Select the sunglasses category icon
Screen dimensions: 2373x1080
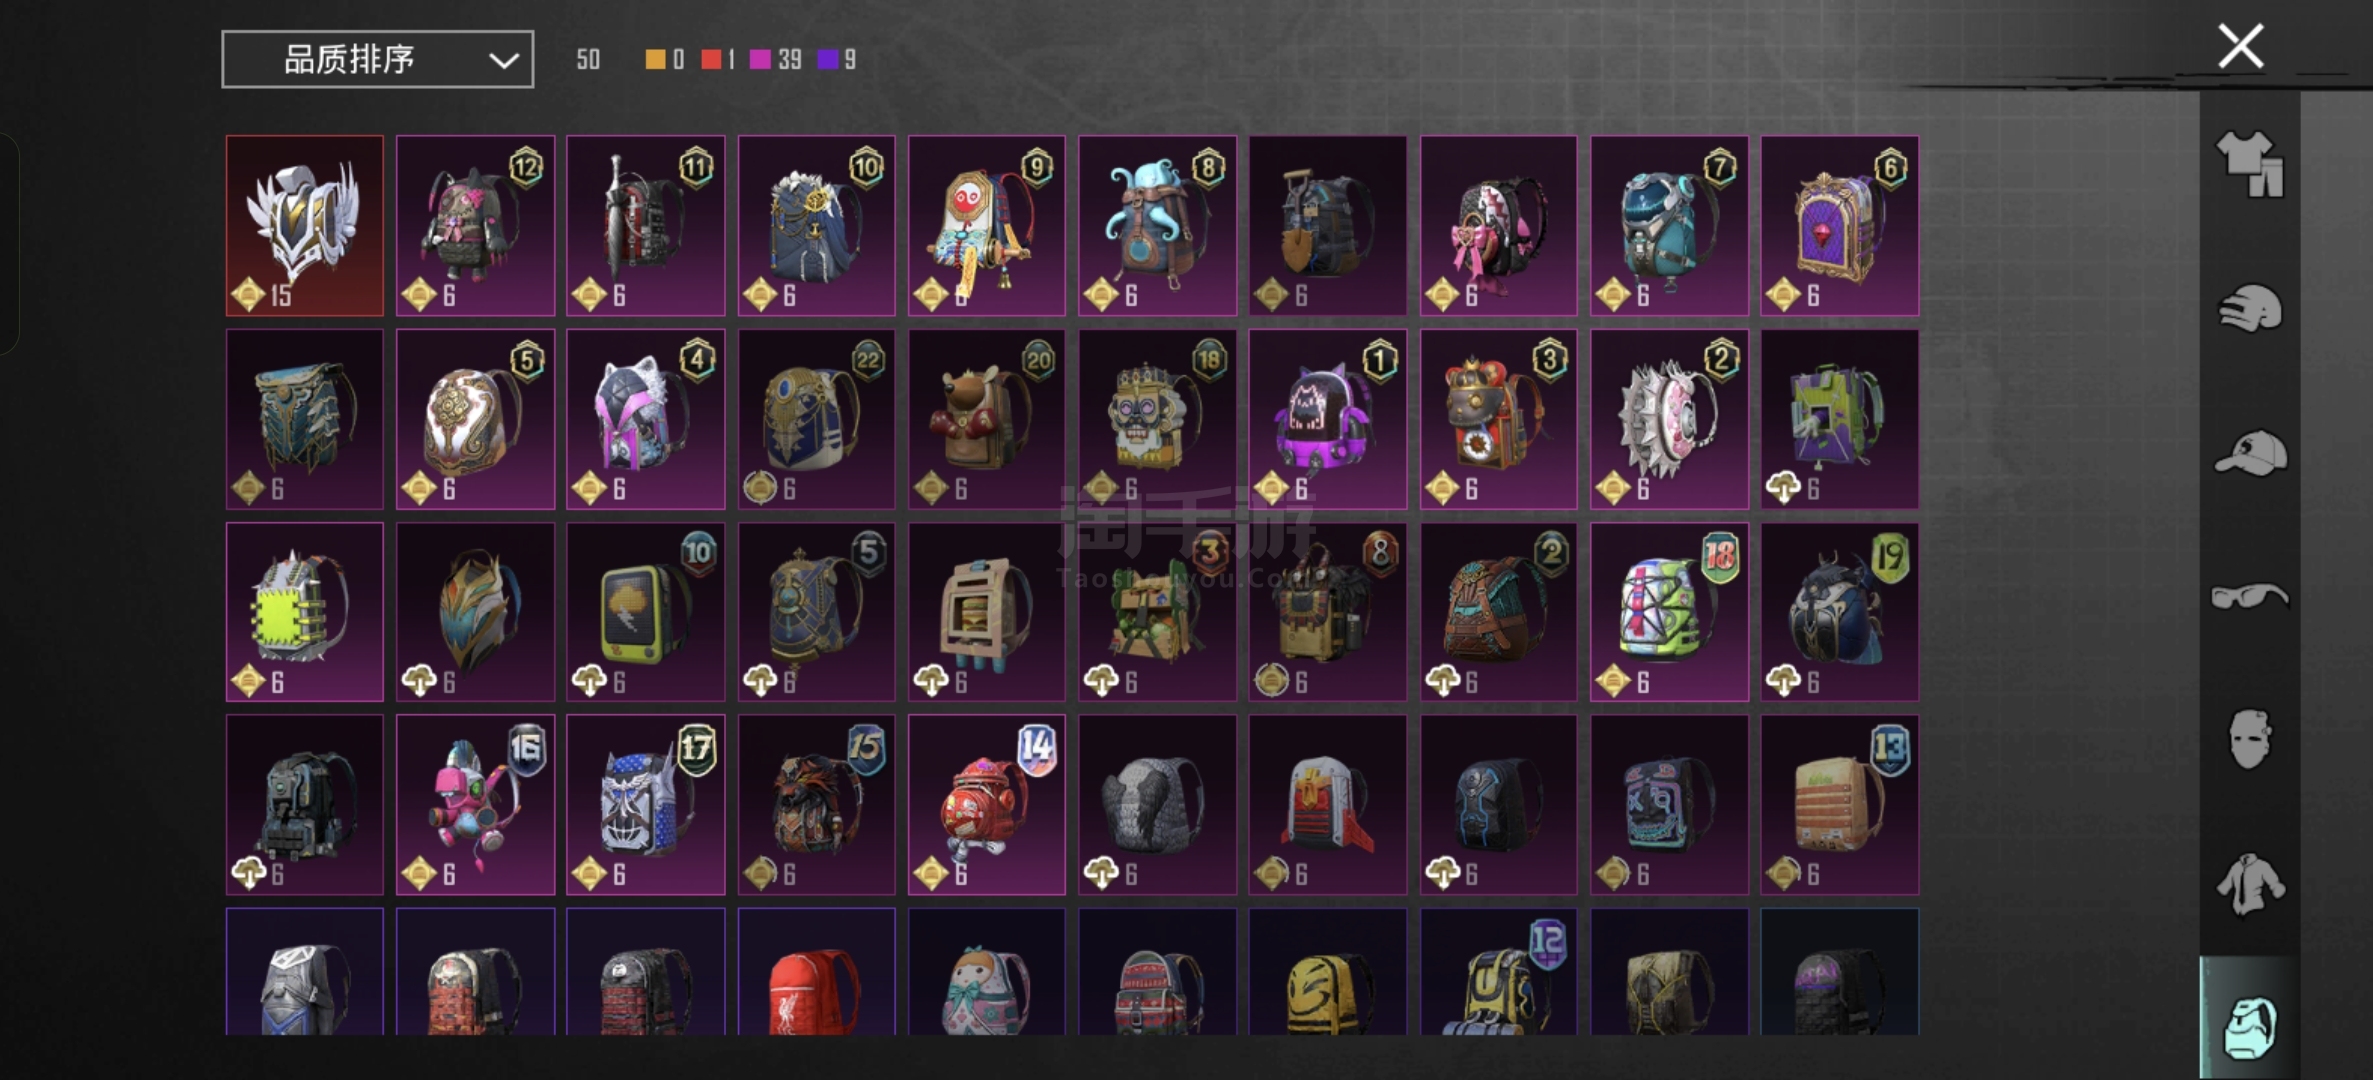(x=2250, y=597)
